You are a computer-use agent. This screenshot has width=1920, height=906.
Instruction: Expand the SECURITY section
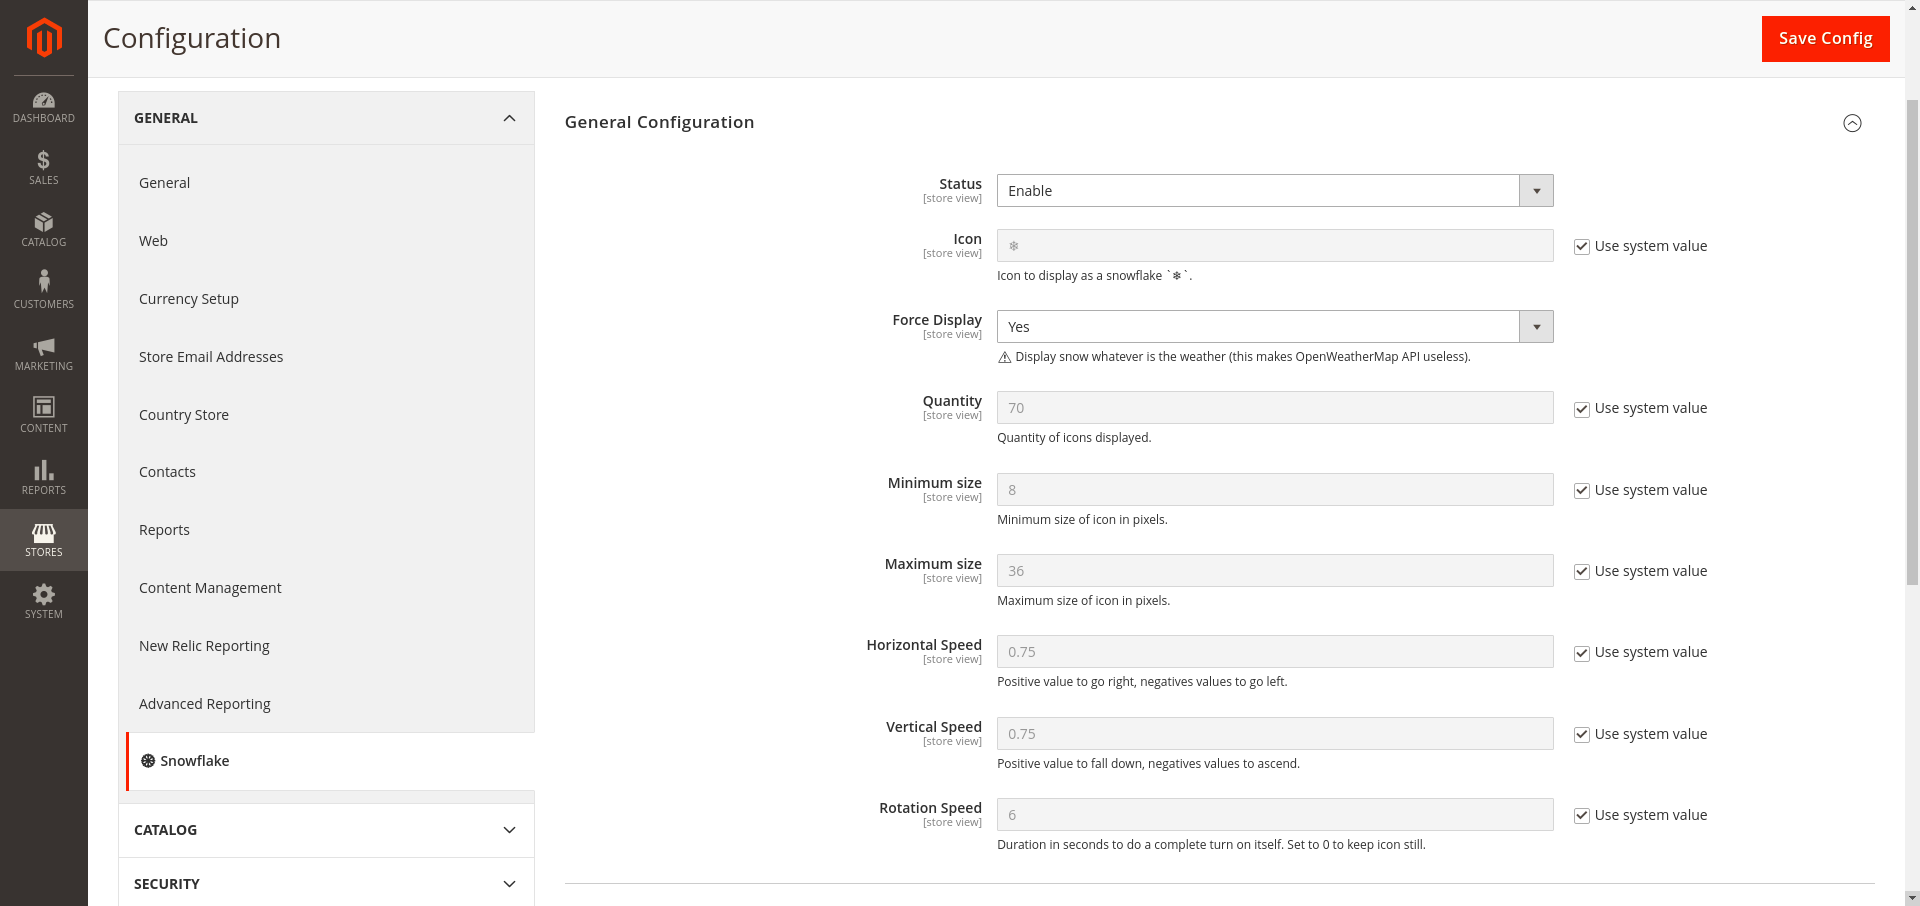point(326,884)
